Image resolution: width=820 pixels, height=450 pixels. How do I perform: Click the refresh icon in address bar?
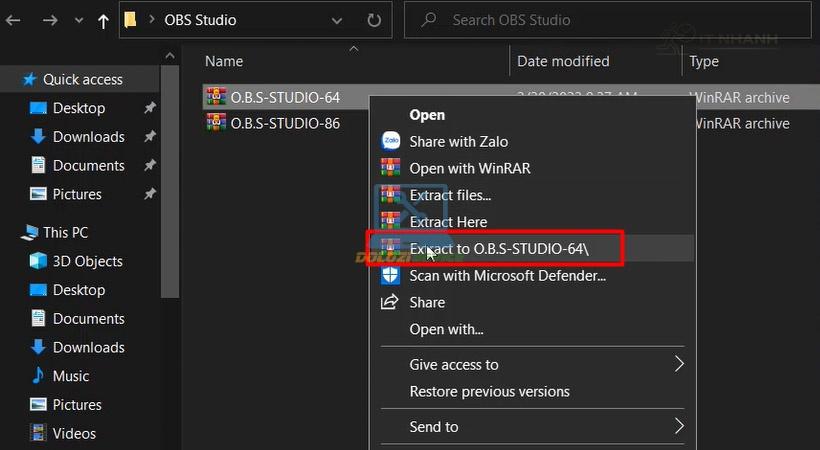pyautogui.click(x=374, y=20)
